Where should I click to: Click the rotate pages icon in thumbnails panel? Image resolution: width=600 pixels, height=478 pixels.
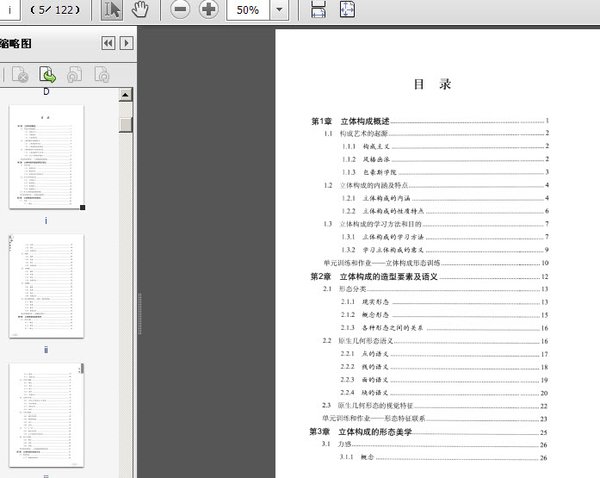74,74
